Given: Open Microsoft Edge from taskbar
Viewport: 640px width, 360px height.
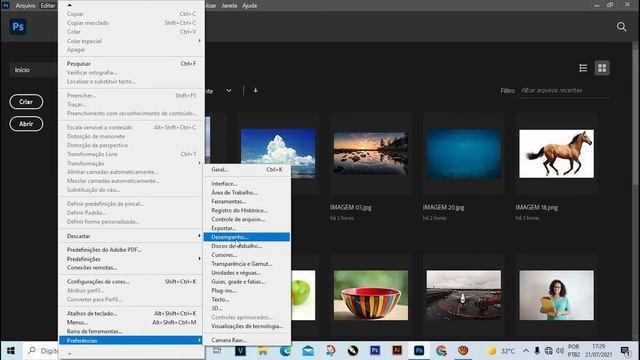Looking at the screenshot, I should [x=285, y=351].
